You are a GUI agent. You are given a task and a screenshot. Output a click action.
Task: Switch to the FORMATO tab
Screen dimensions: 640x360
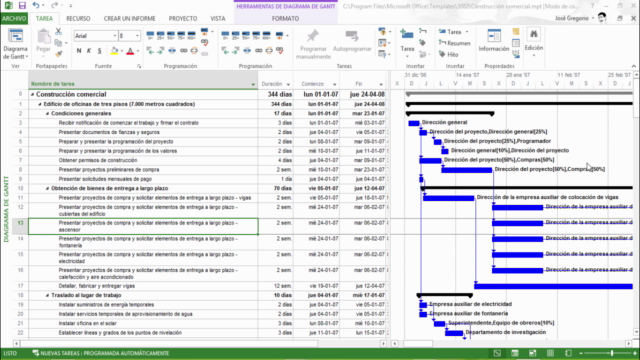tap(285, 18)
